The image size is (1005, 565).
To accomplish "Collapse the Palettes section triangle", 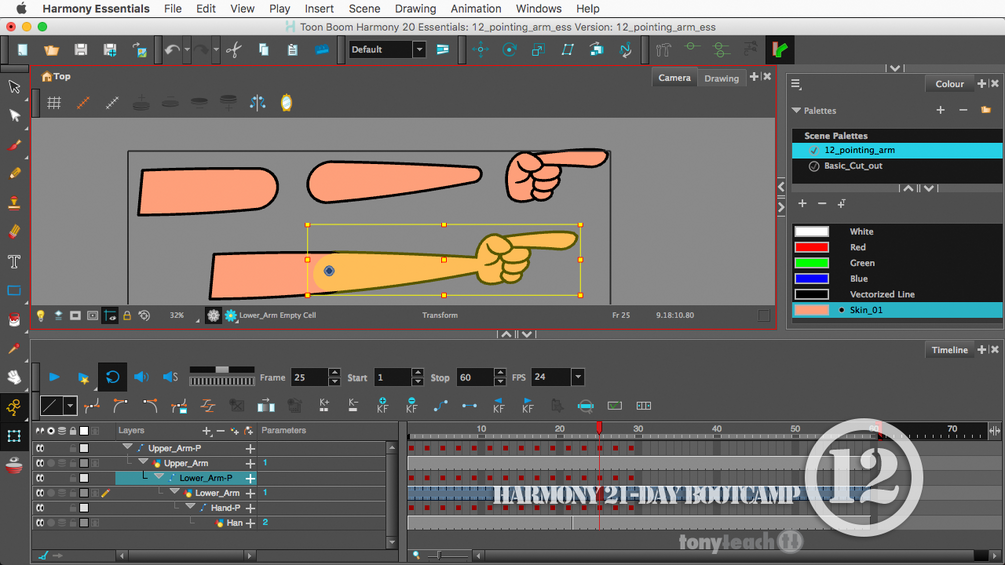I will click(x=797, y=110).
